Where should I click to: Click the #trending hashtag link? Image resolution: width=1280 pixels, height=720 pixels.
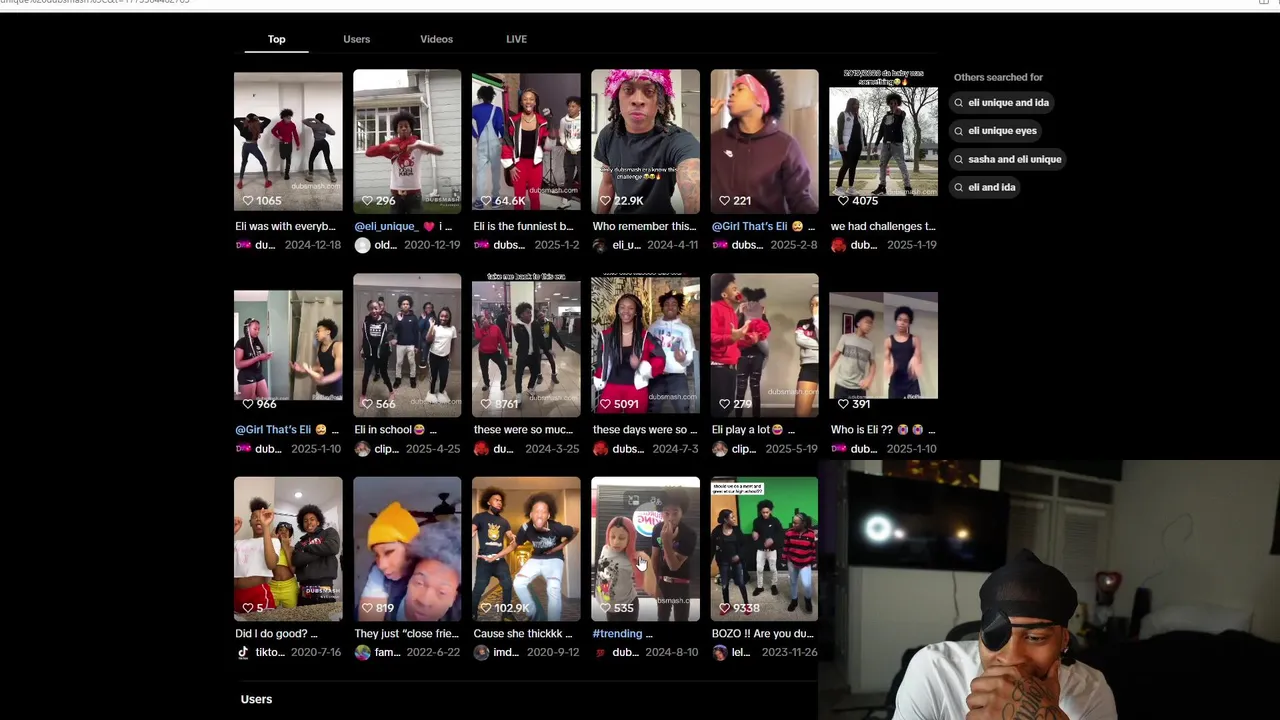(617, 634)
